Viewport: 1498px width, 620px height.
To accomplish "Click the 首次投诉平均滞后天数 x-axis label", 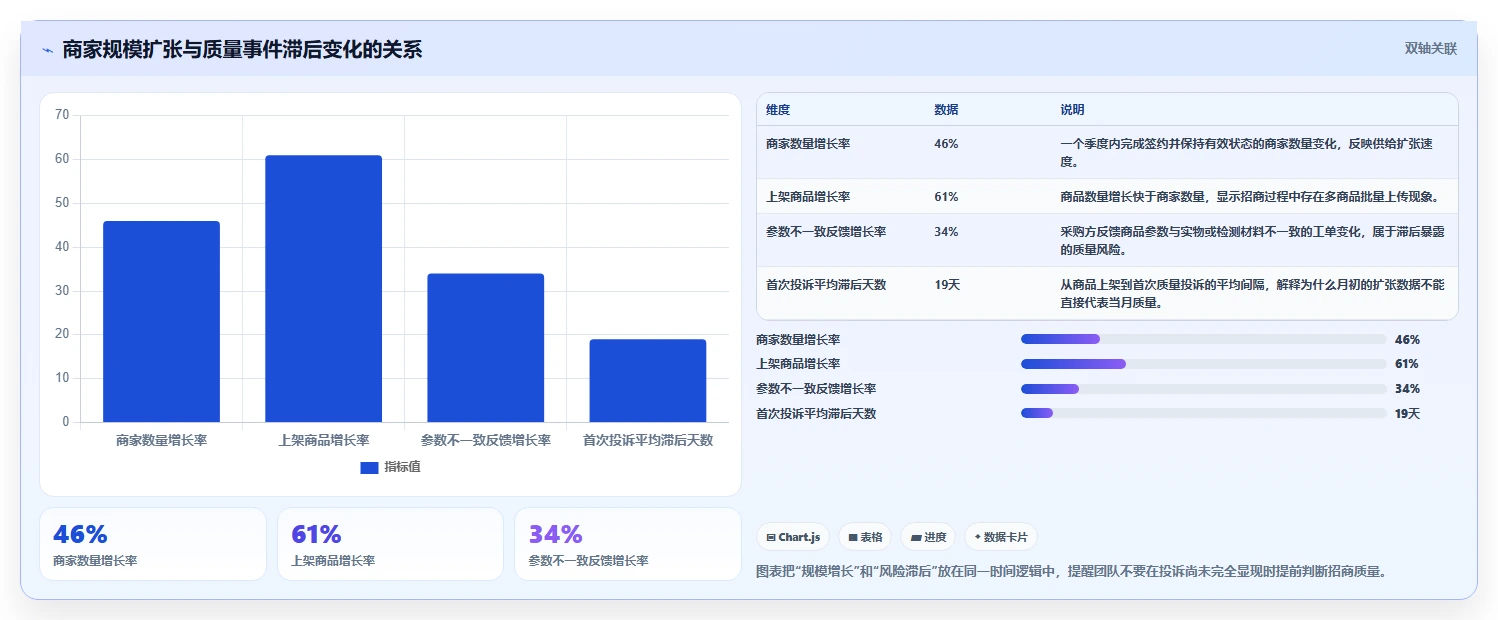I will pos(647,440).
